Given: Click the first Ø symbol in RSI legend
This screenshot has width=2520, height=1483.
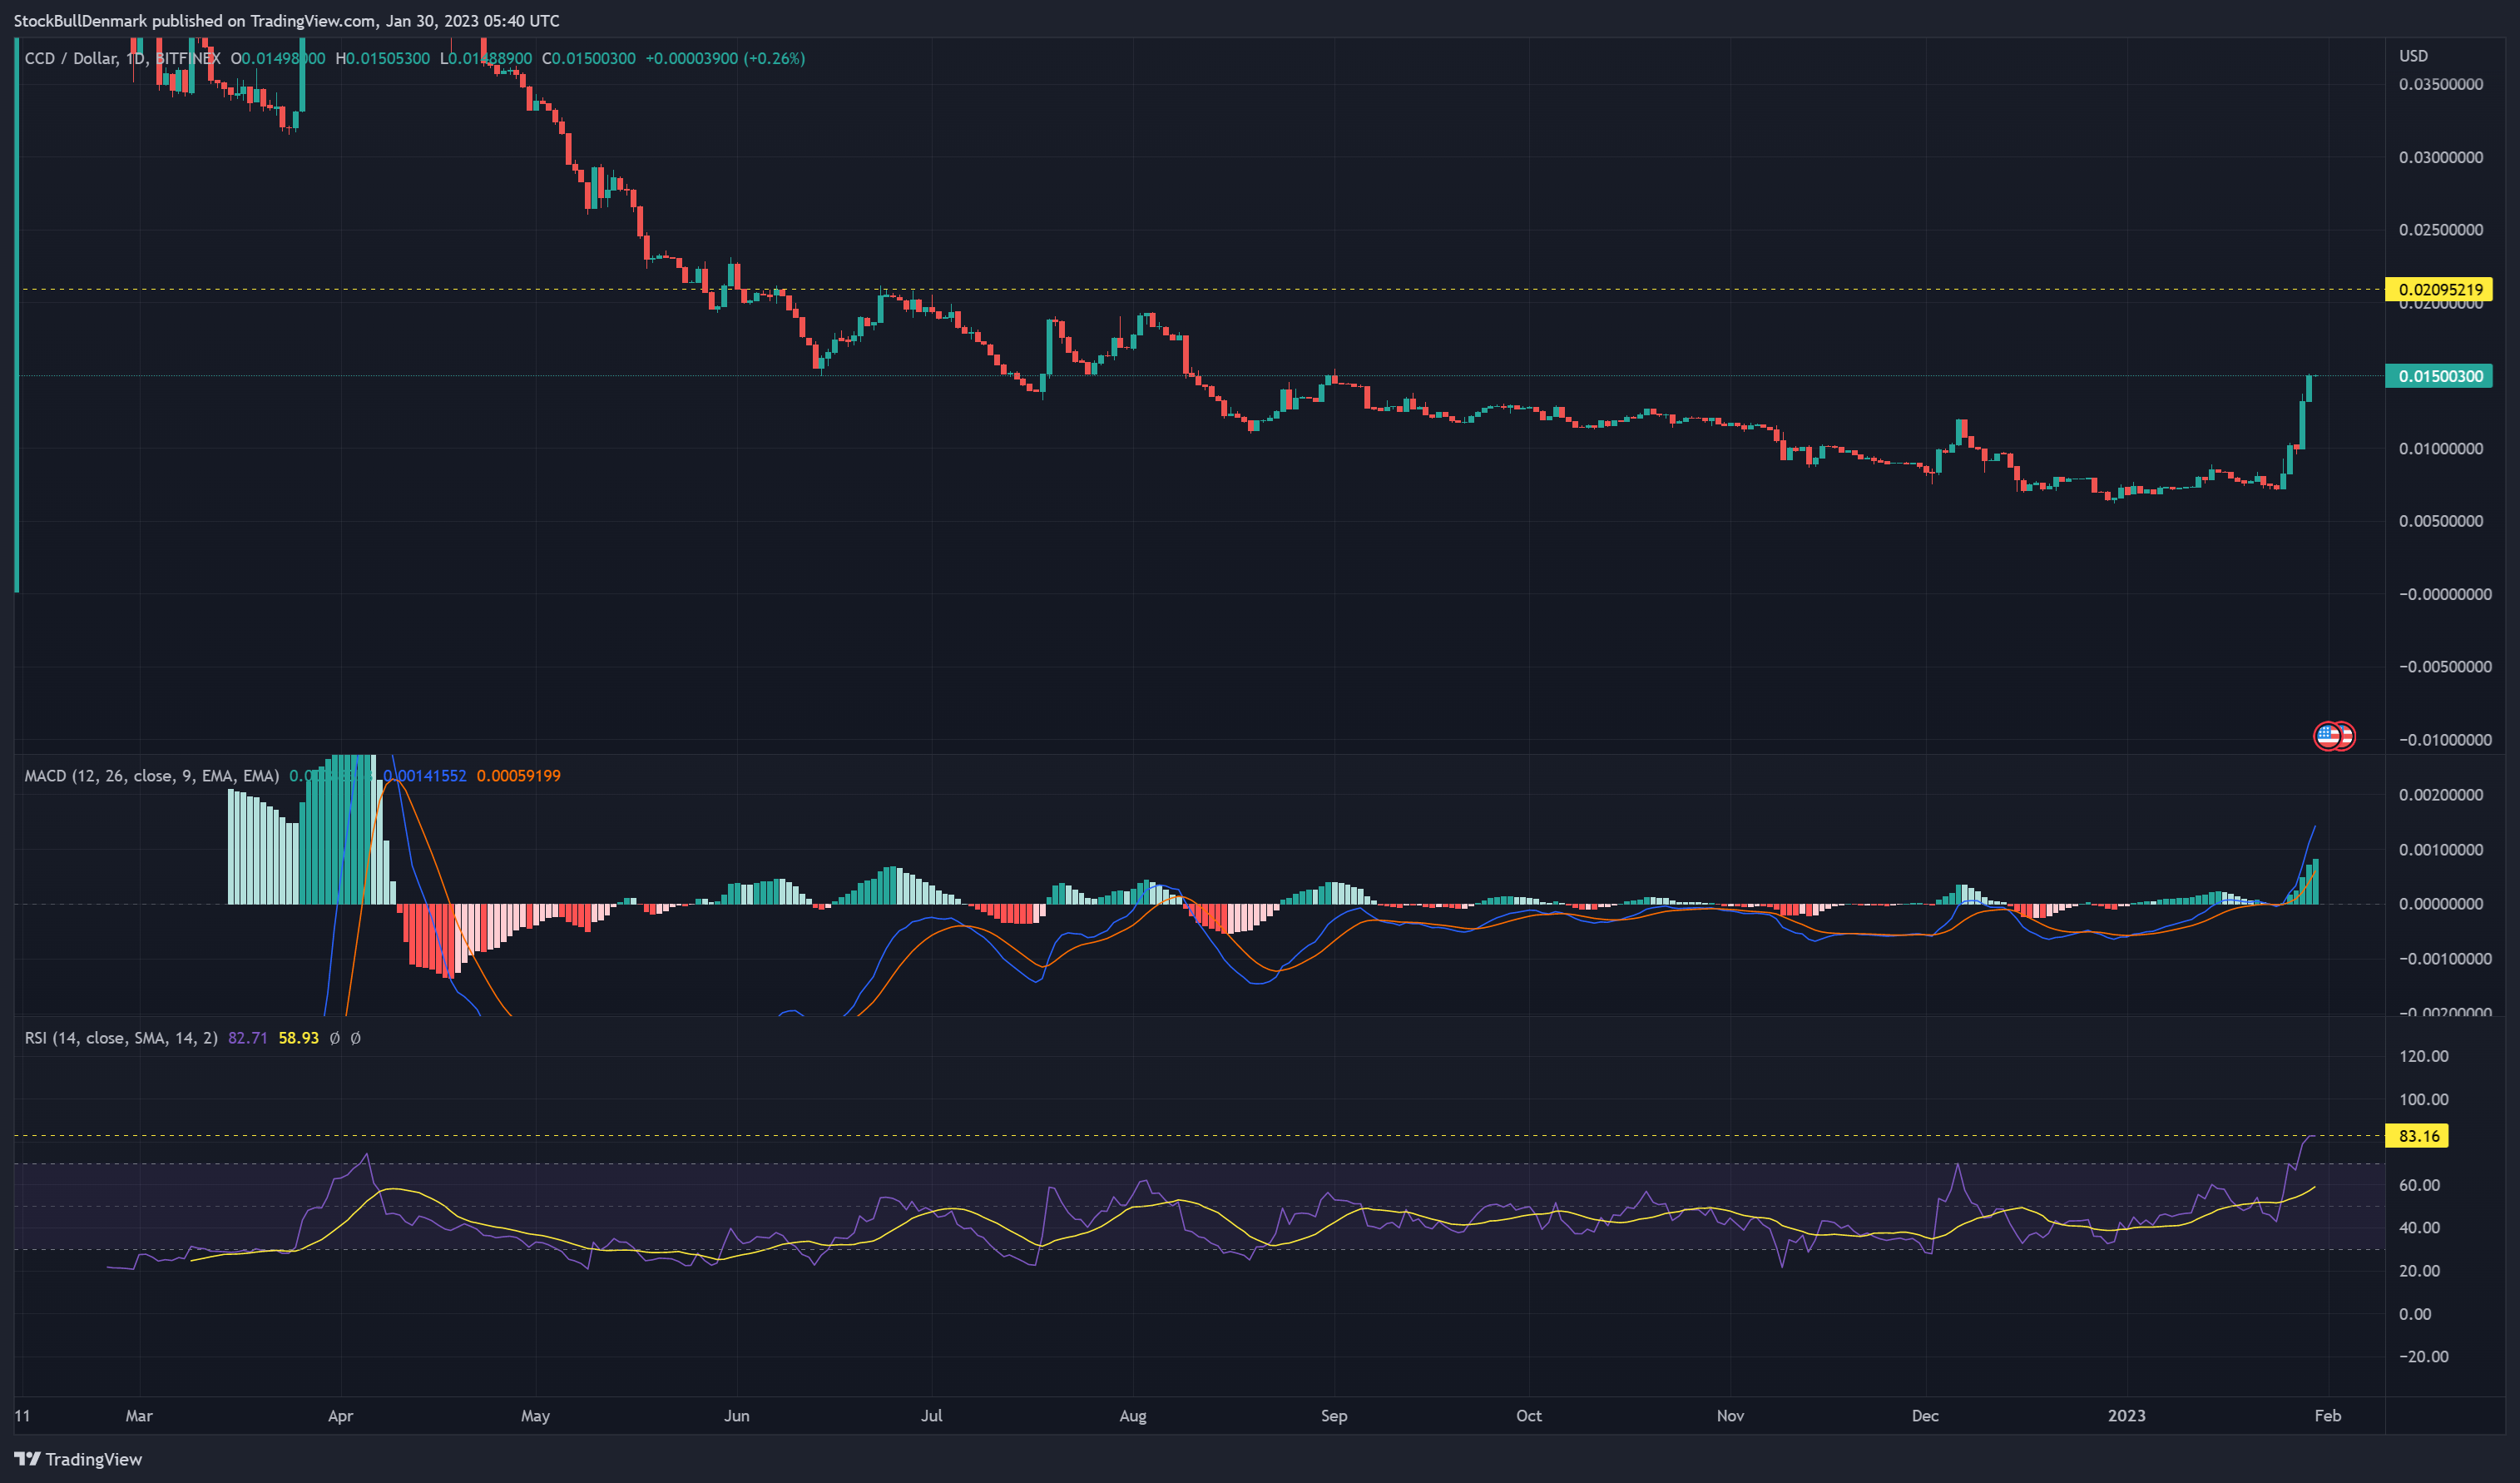Looking at the screenshot, I should (x=335, y=1038).
